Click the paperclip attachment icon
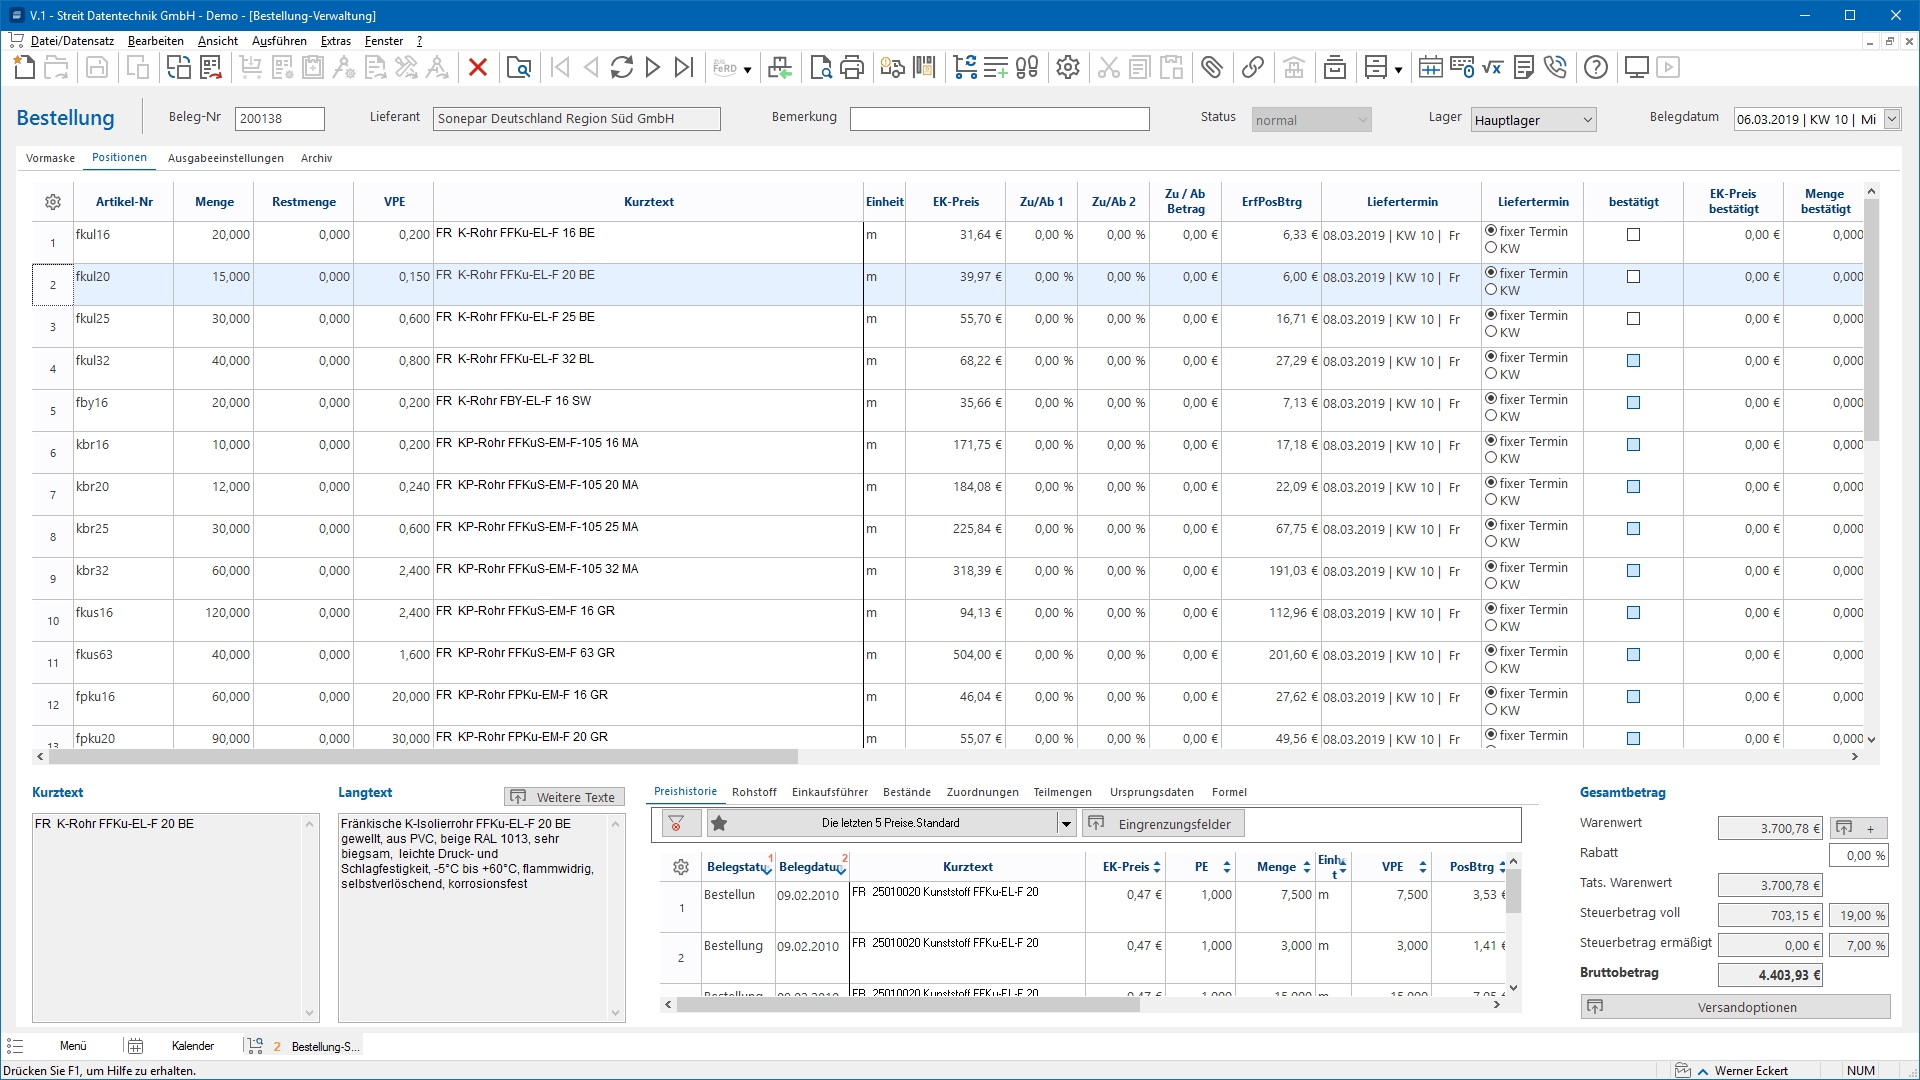The height and width of the screenshot is (1080, 1920). coord(1212,68)
